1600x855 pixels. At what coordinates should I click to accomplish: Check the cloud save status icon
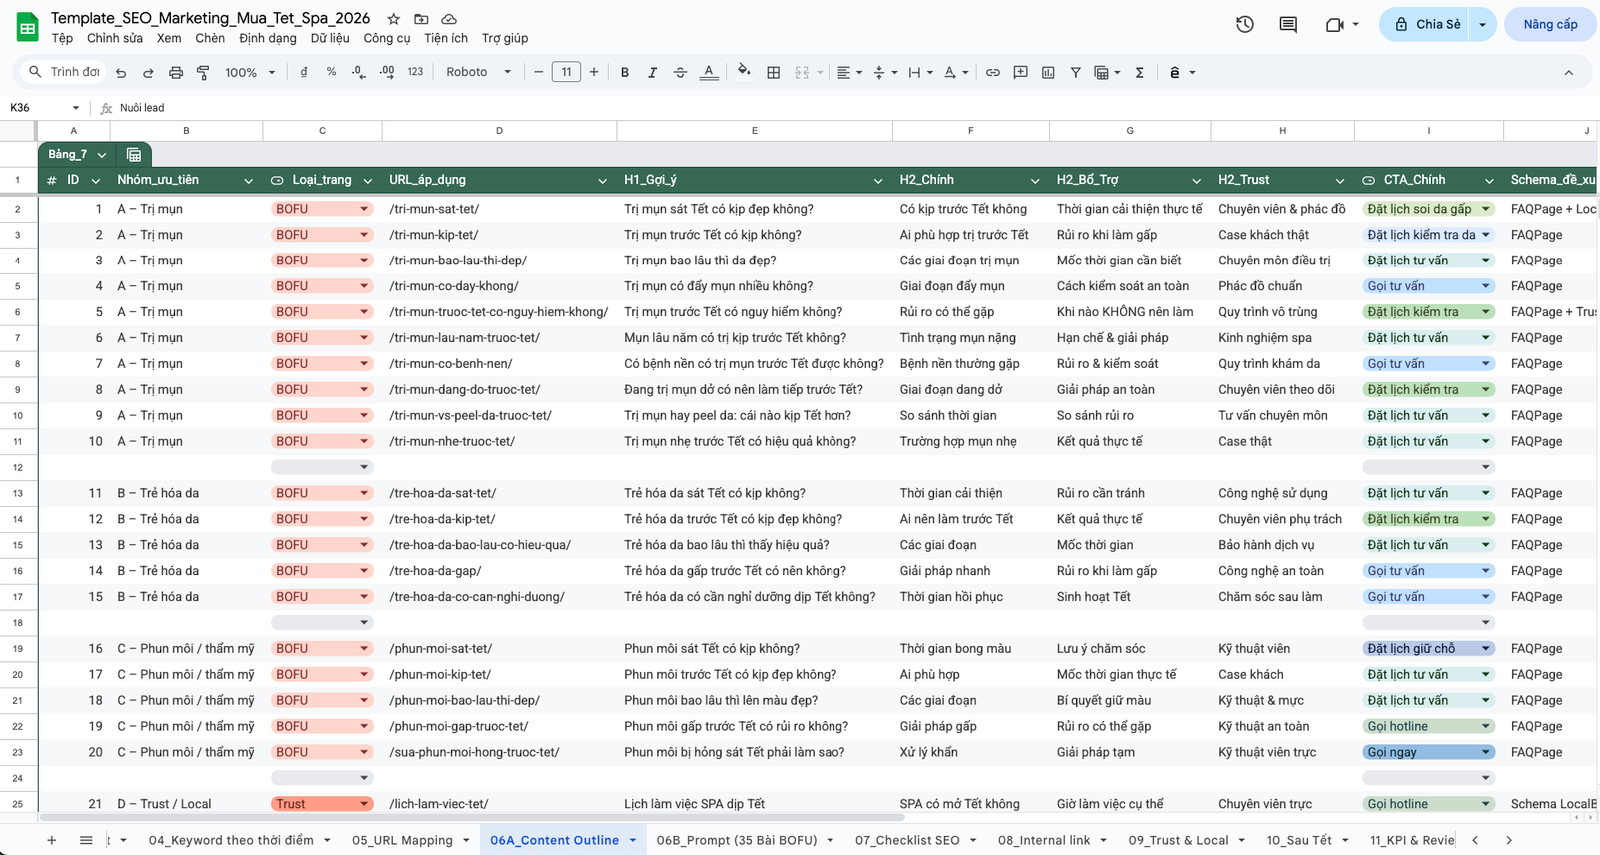click(x=449, y=19)
